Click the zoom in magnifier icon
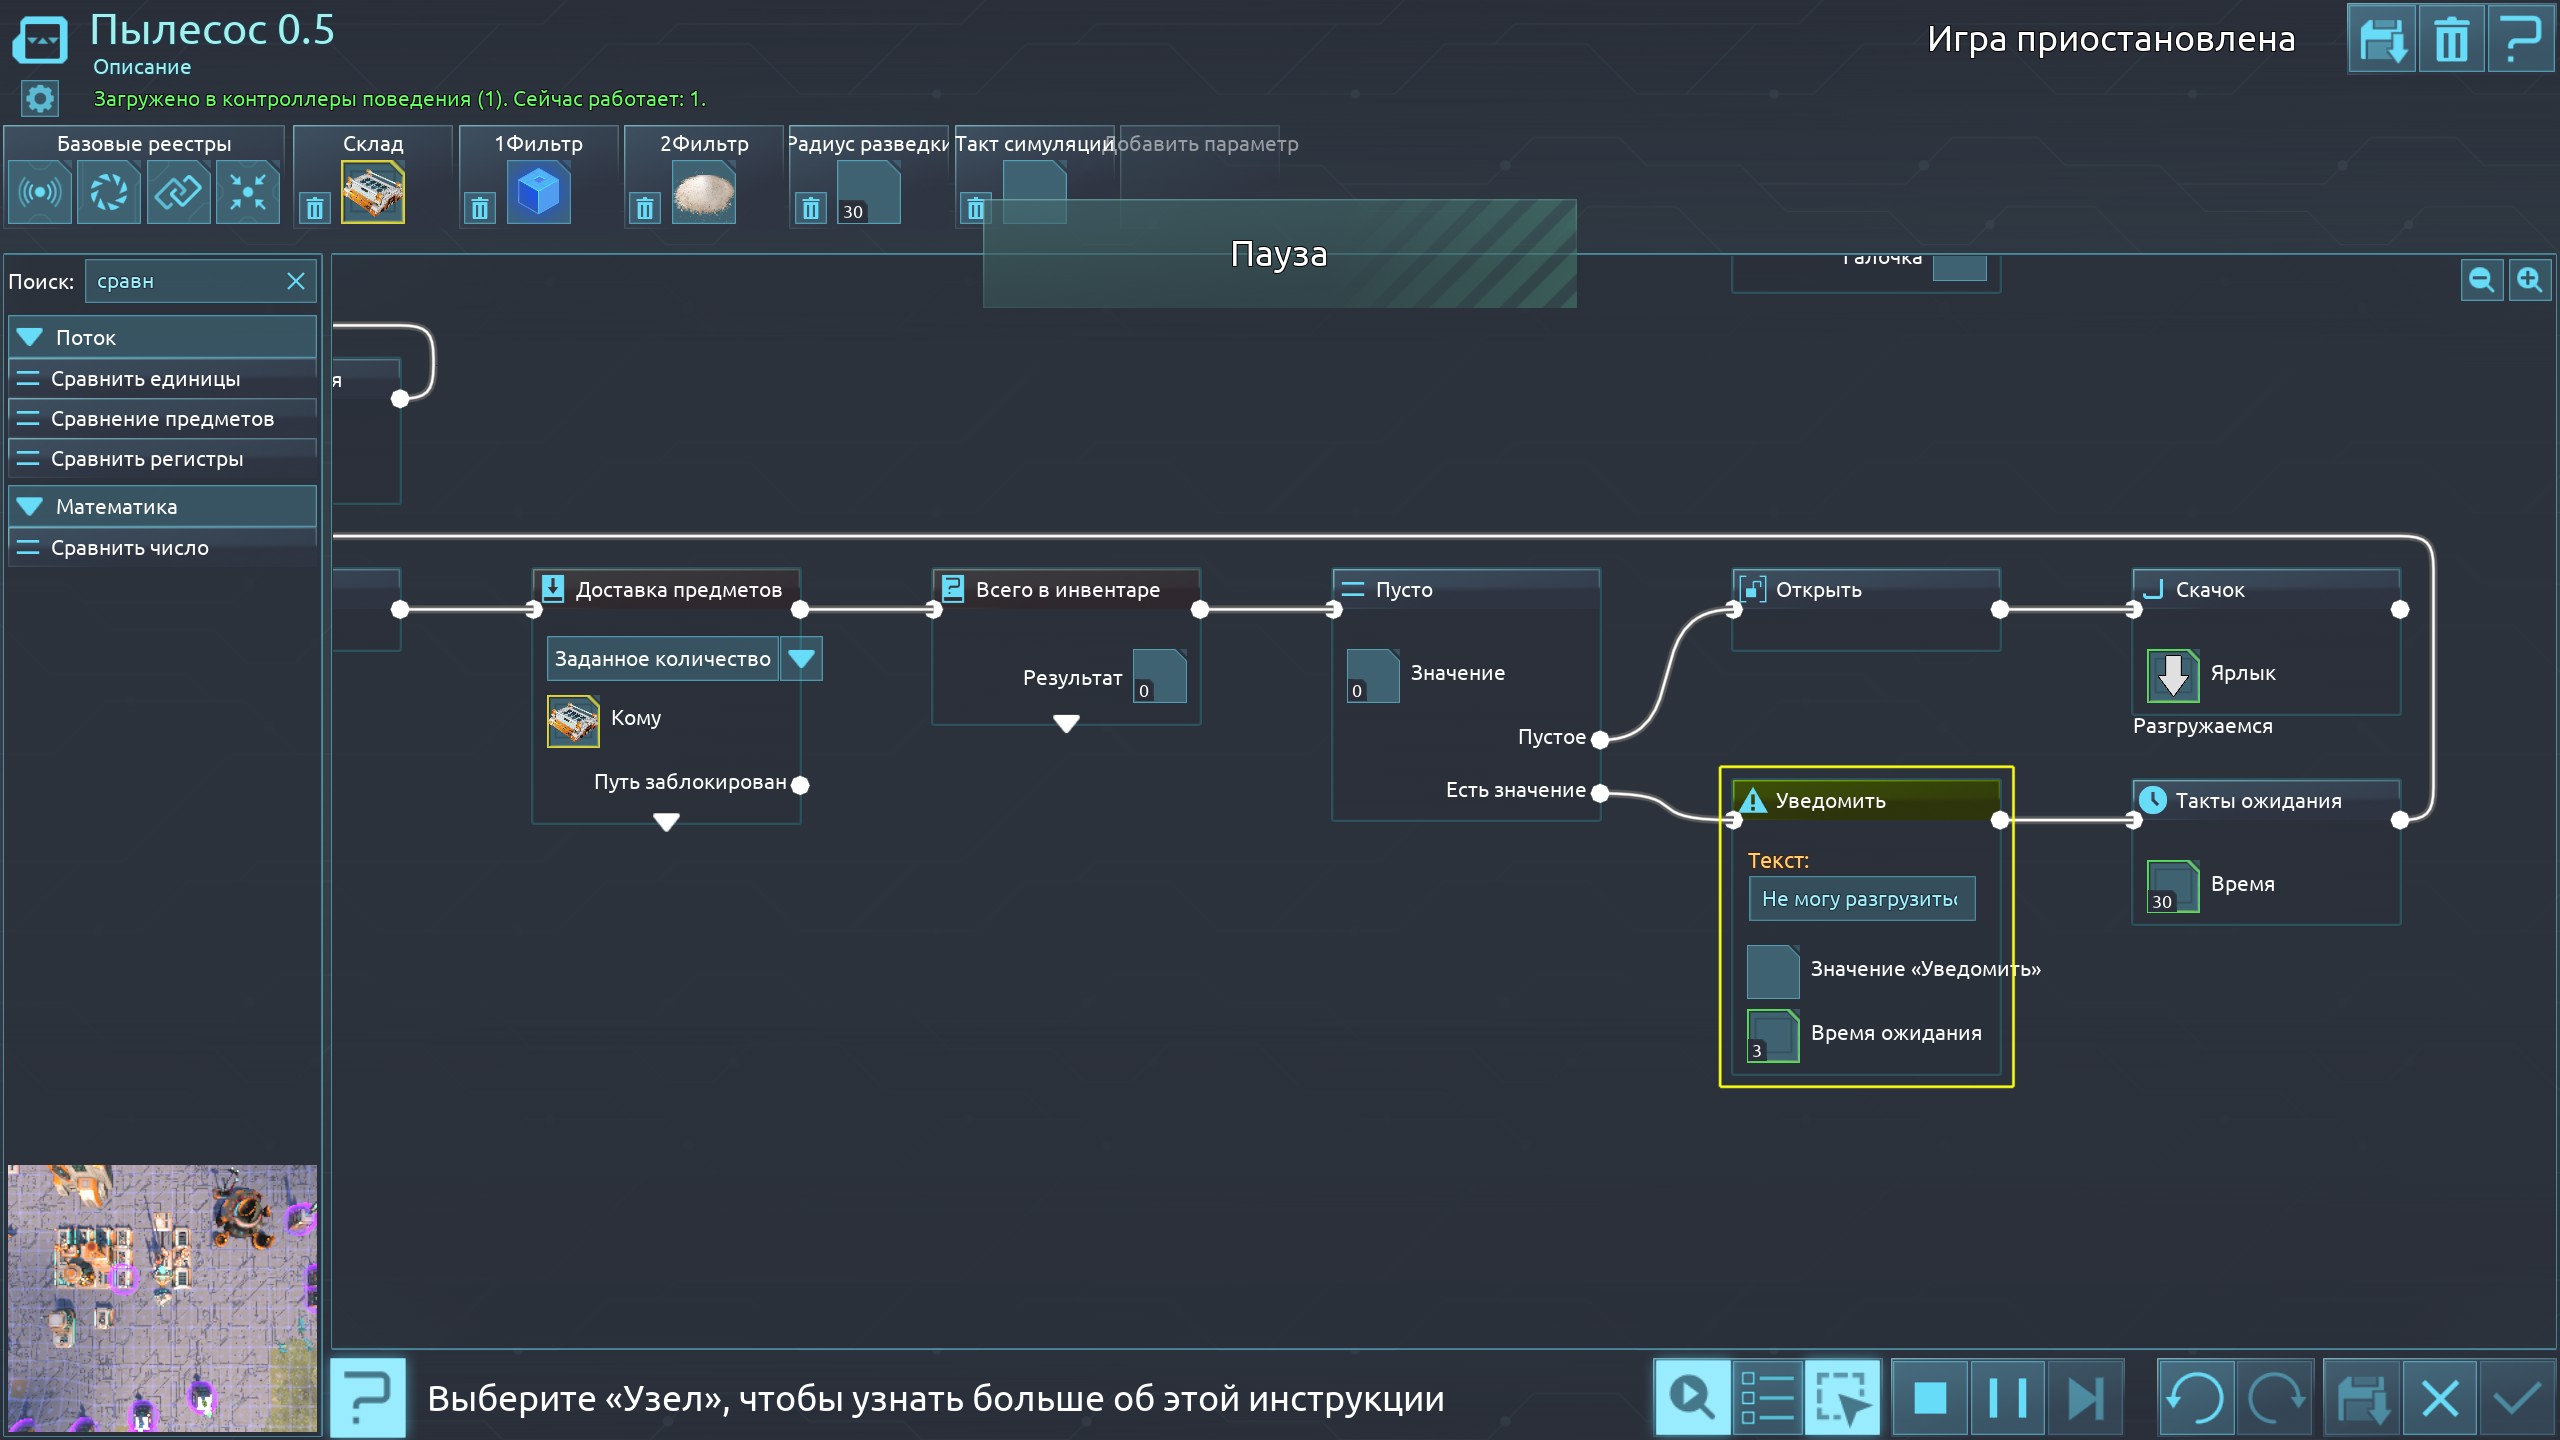The image size is (2560, 1440). 2530,280
